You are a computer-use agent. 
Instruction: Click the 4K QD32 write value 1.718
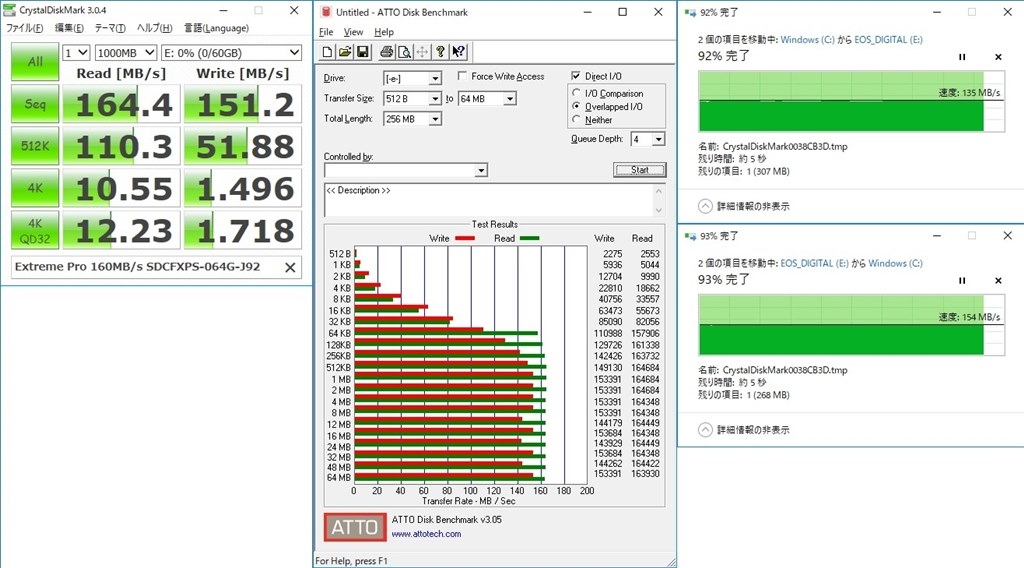coord(243,230)
